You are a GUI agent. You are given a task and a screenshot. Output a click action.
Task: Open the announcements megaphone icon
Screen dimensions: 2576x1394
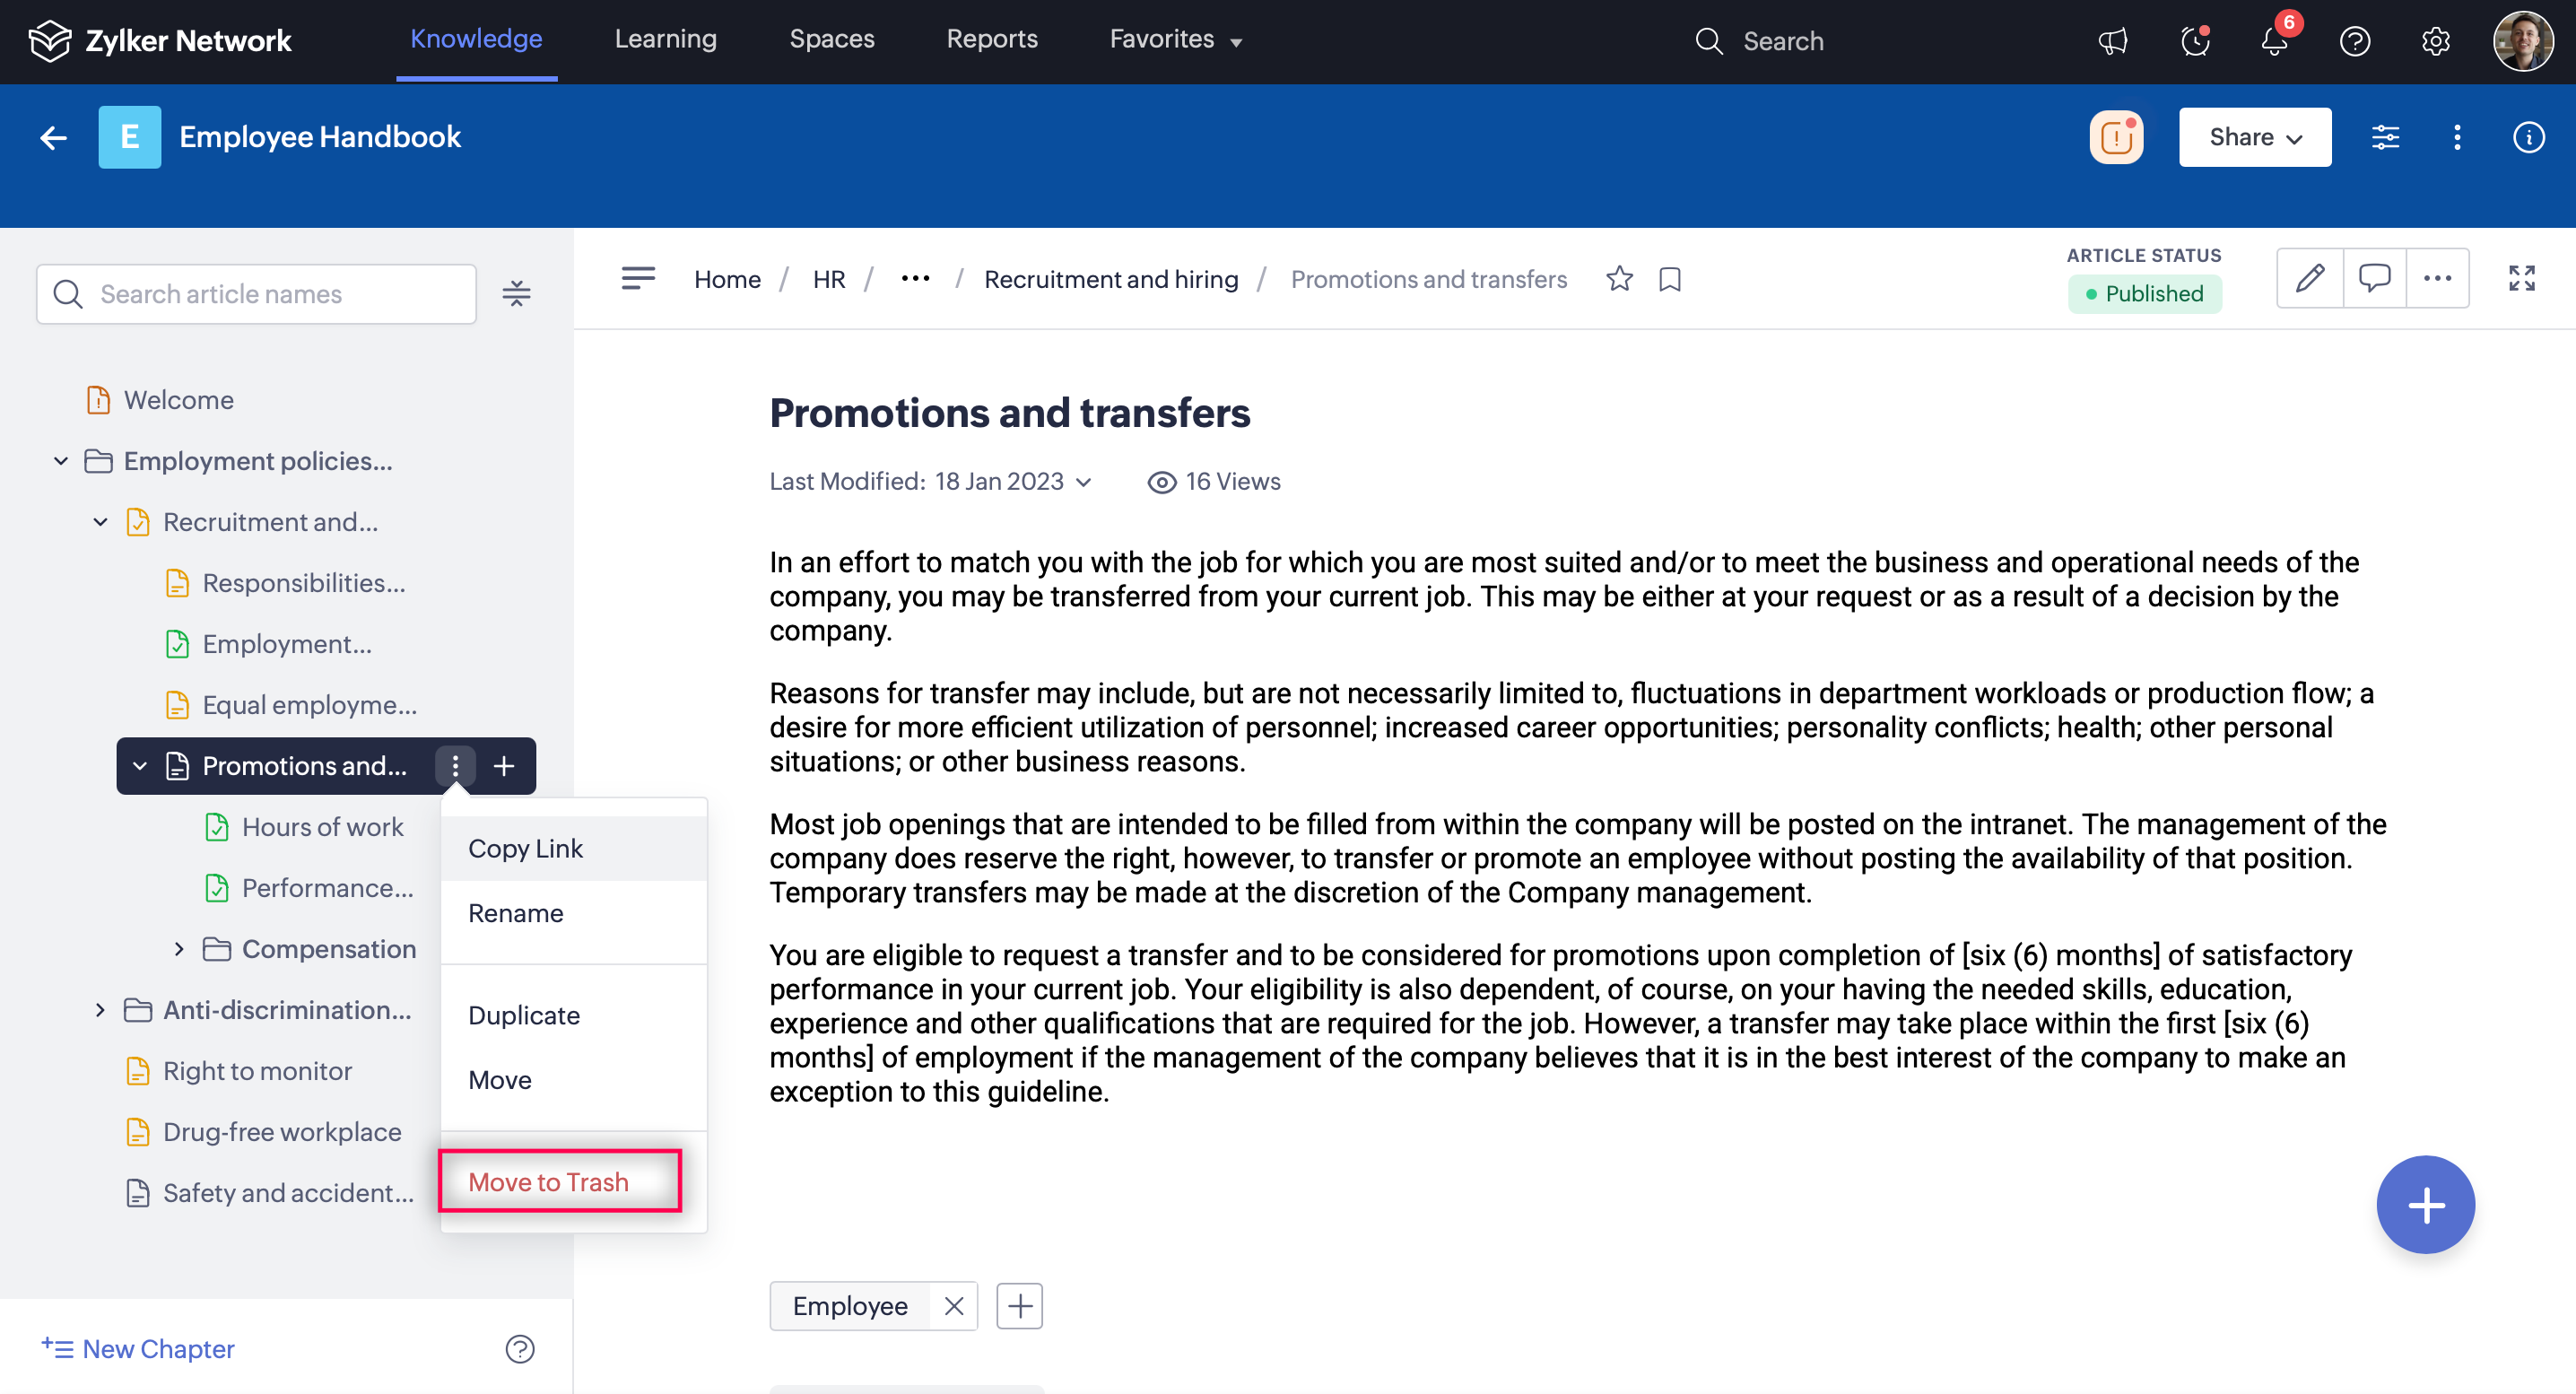pyautogui.click(x=2112, y=41)
